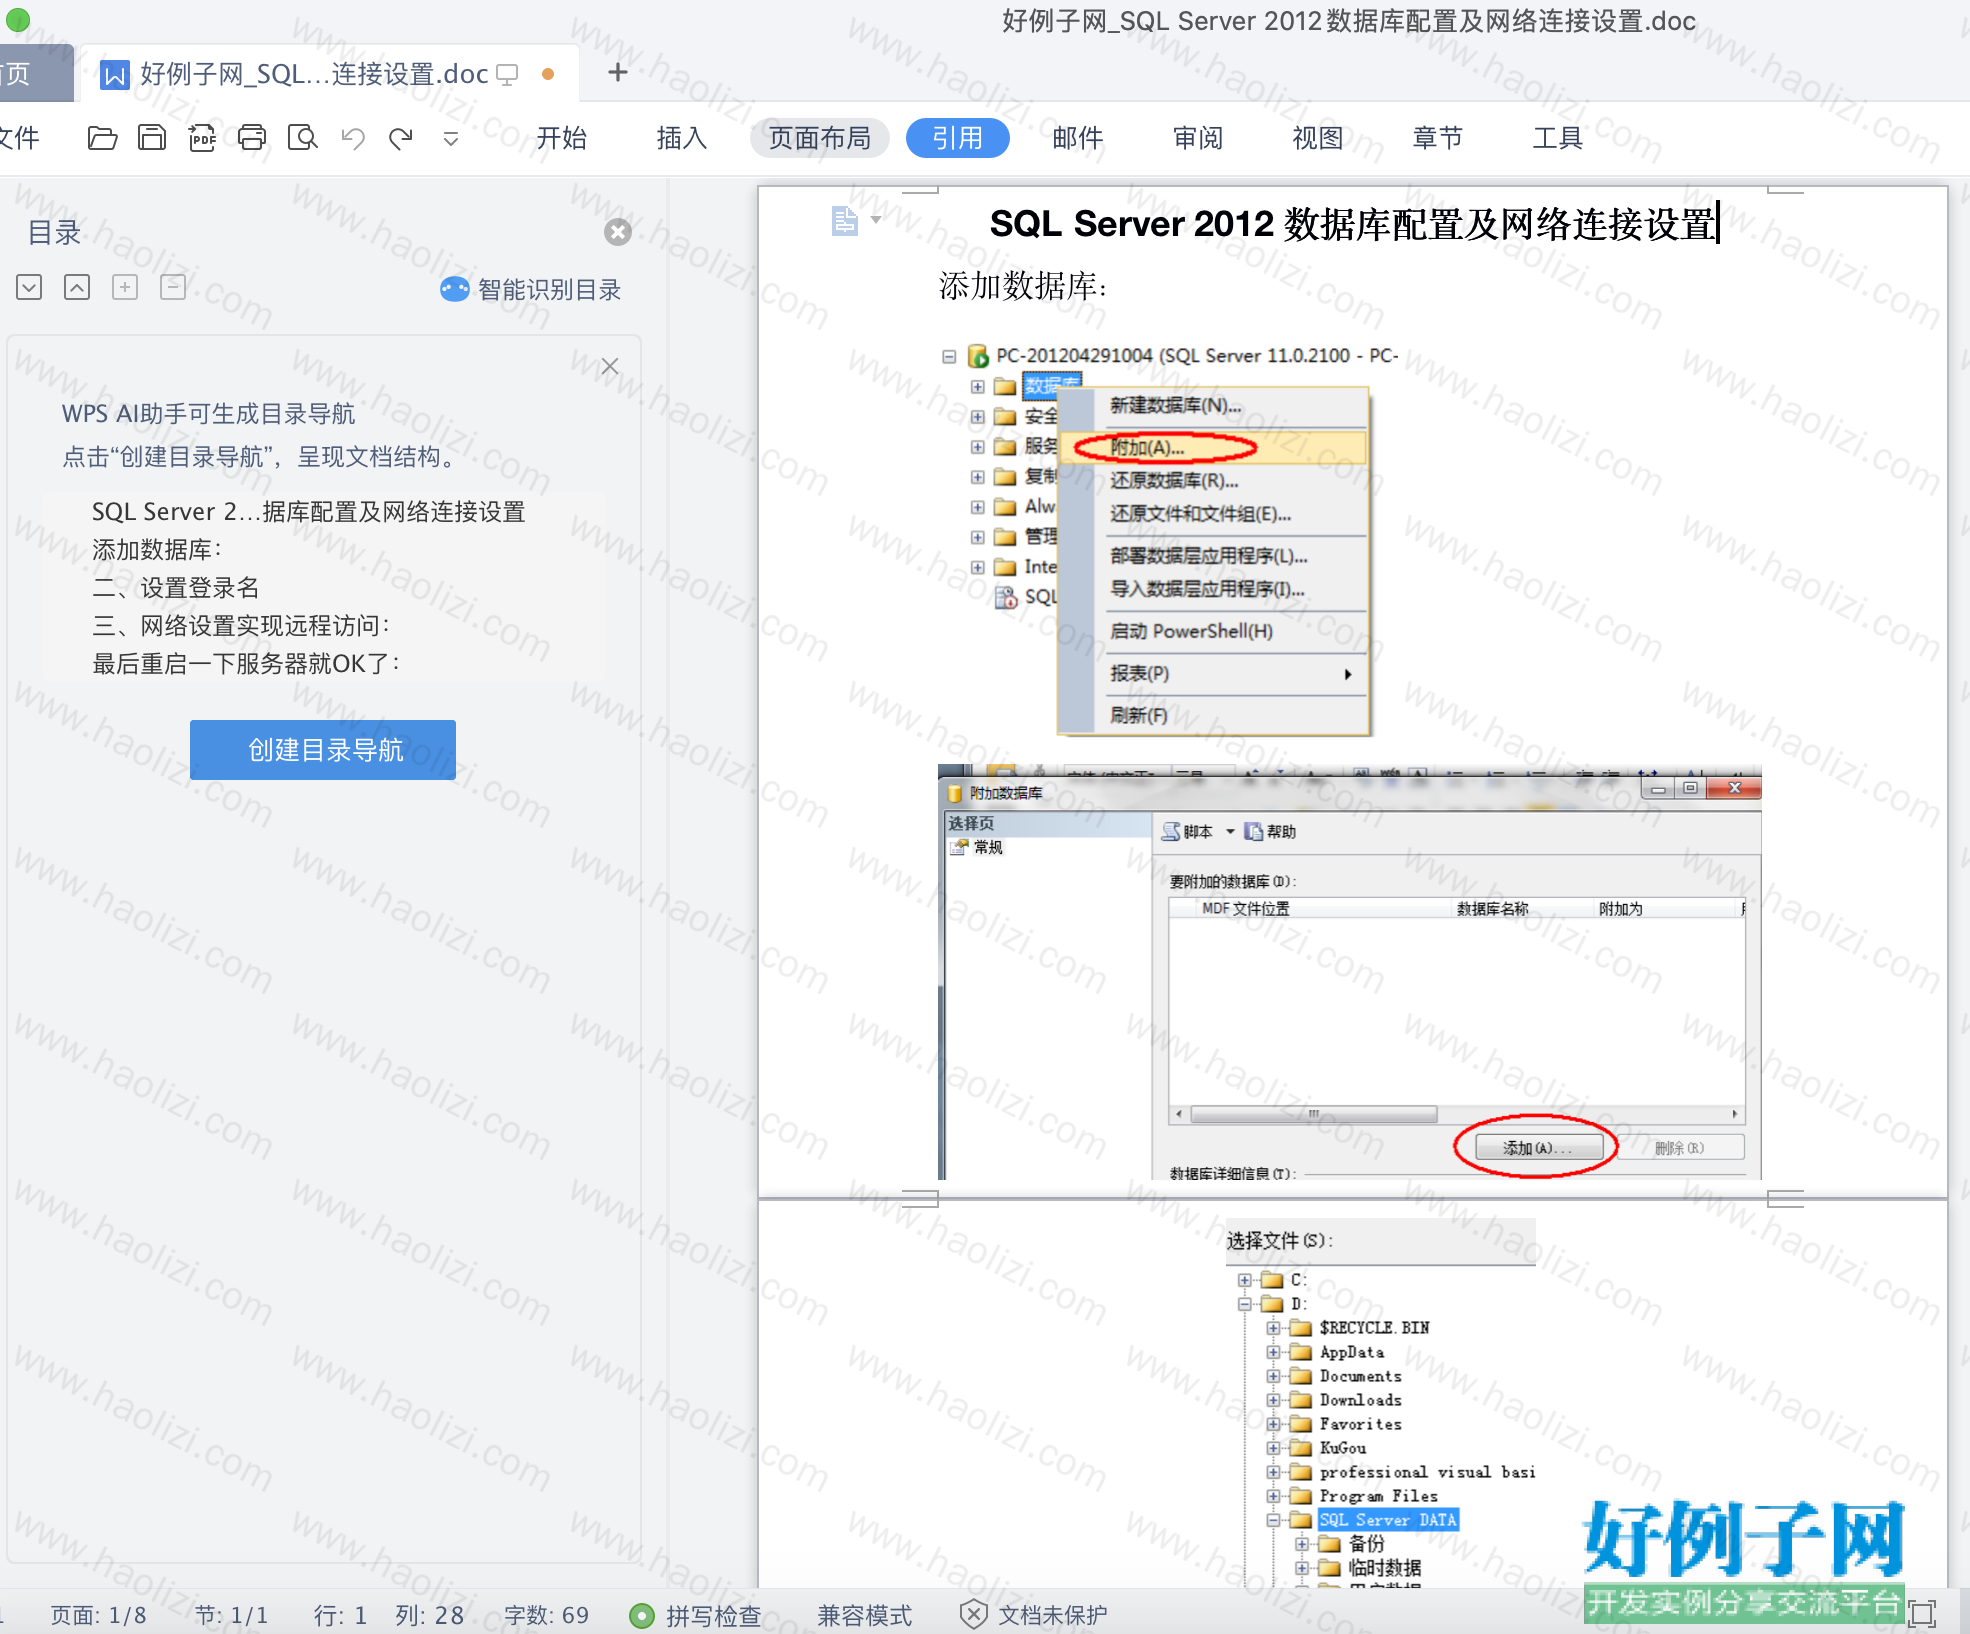Open the 开始 ribbon tab
1970x1634 pixels.
click(x=562, y=138)
